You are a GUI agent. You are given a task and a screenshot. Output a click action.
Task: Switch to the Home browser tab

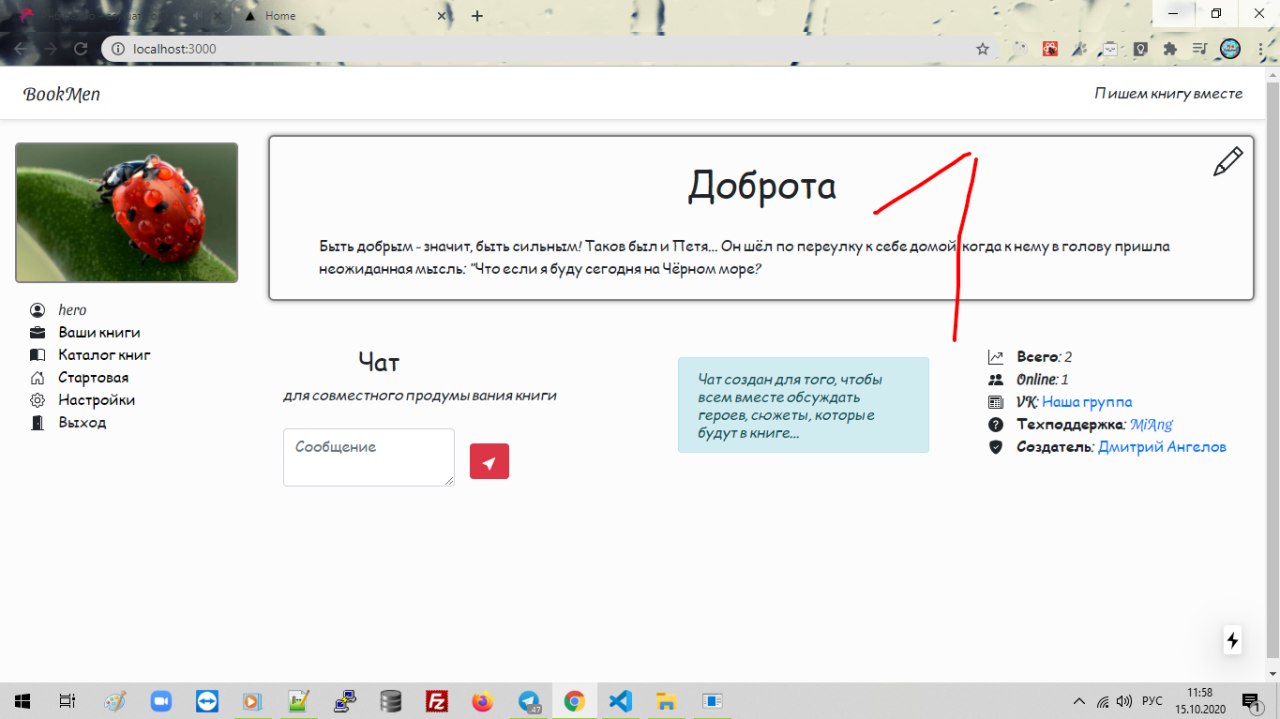pos(340,16)
